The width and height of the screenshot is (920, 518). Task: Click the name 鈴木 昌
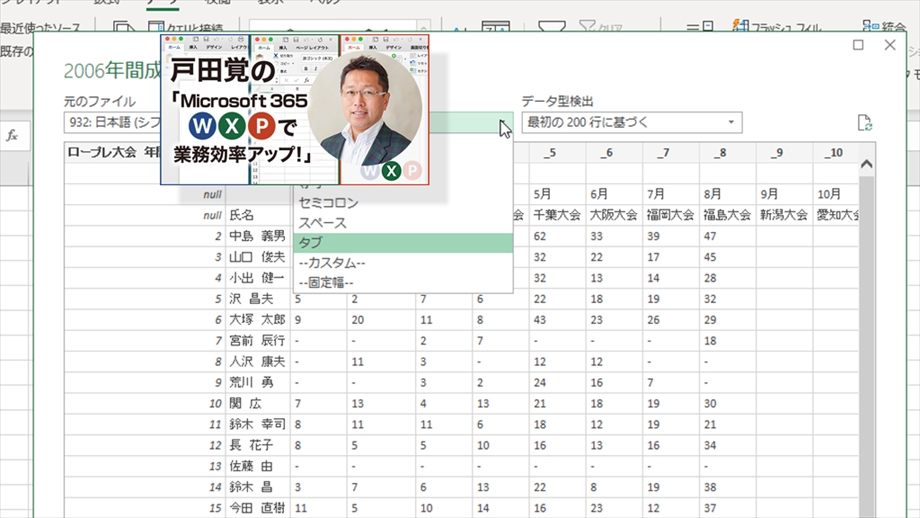(252, 487)
